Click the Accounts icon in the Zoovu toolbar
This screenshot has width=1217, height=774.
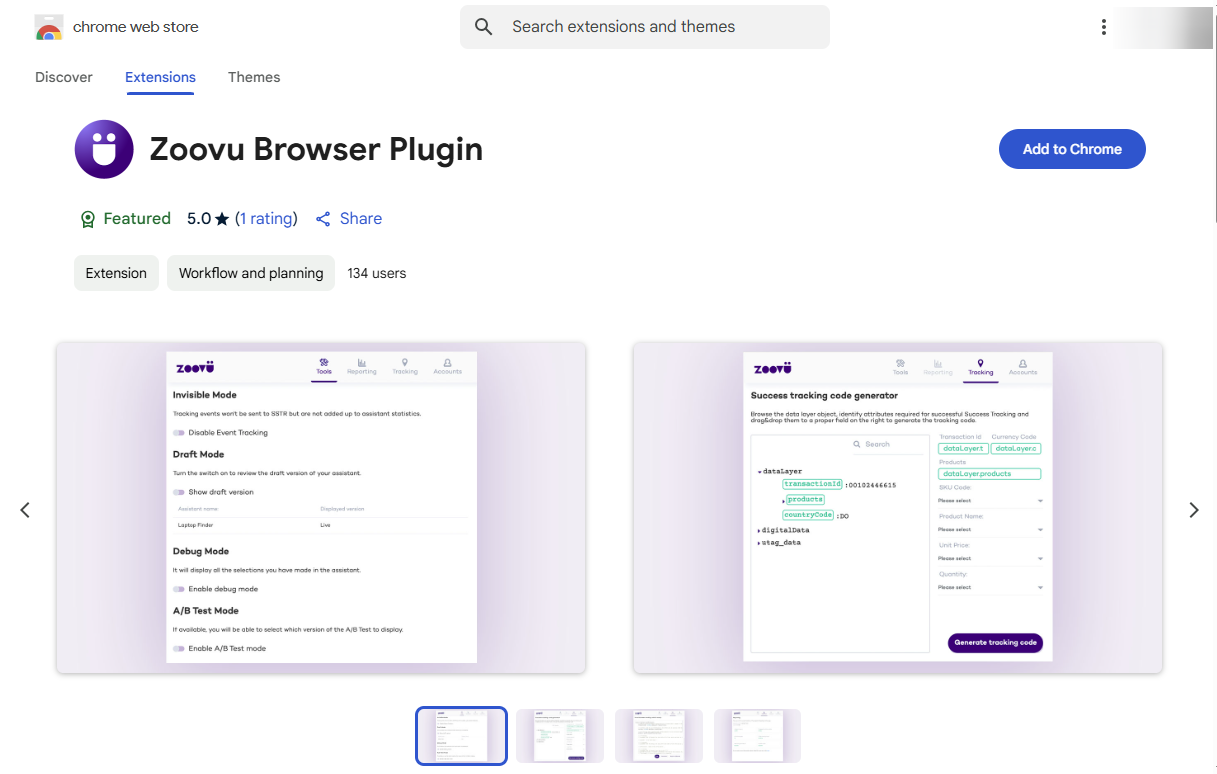(x=447, y=363)
